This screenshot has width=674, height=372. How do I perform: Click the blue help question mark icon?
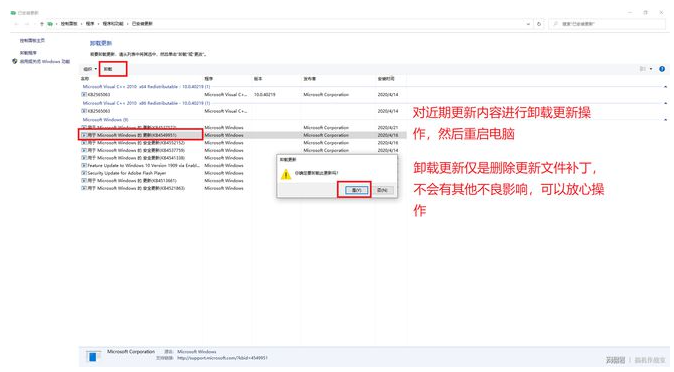(x=662, y=69)
